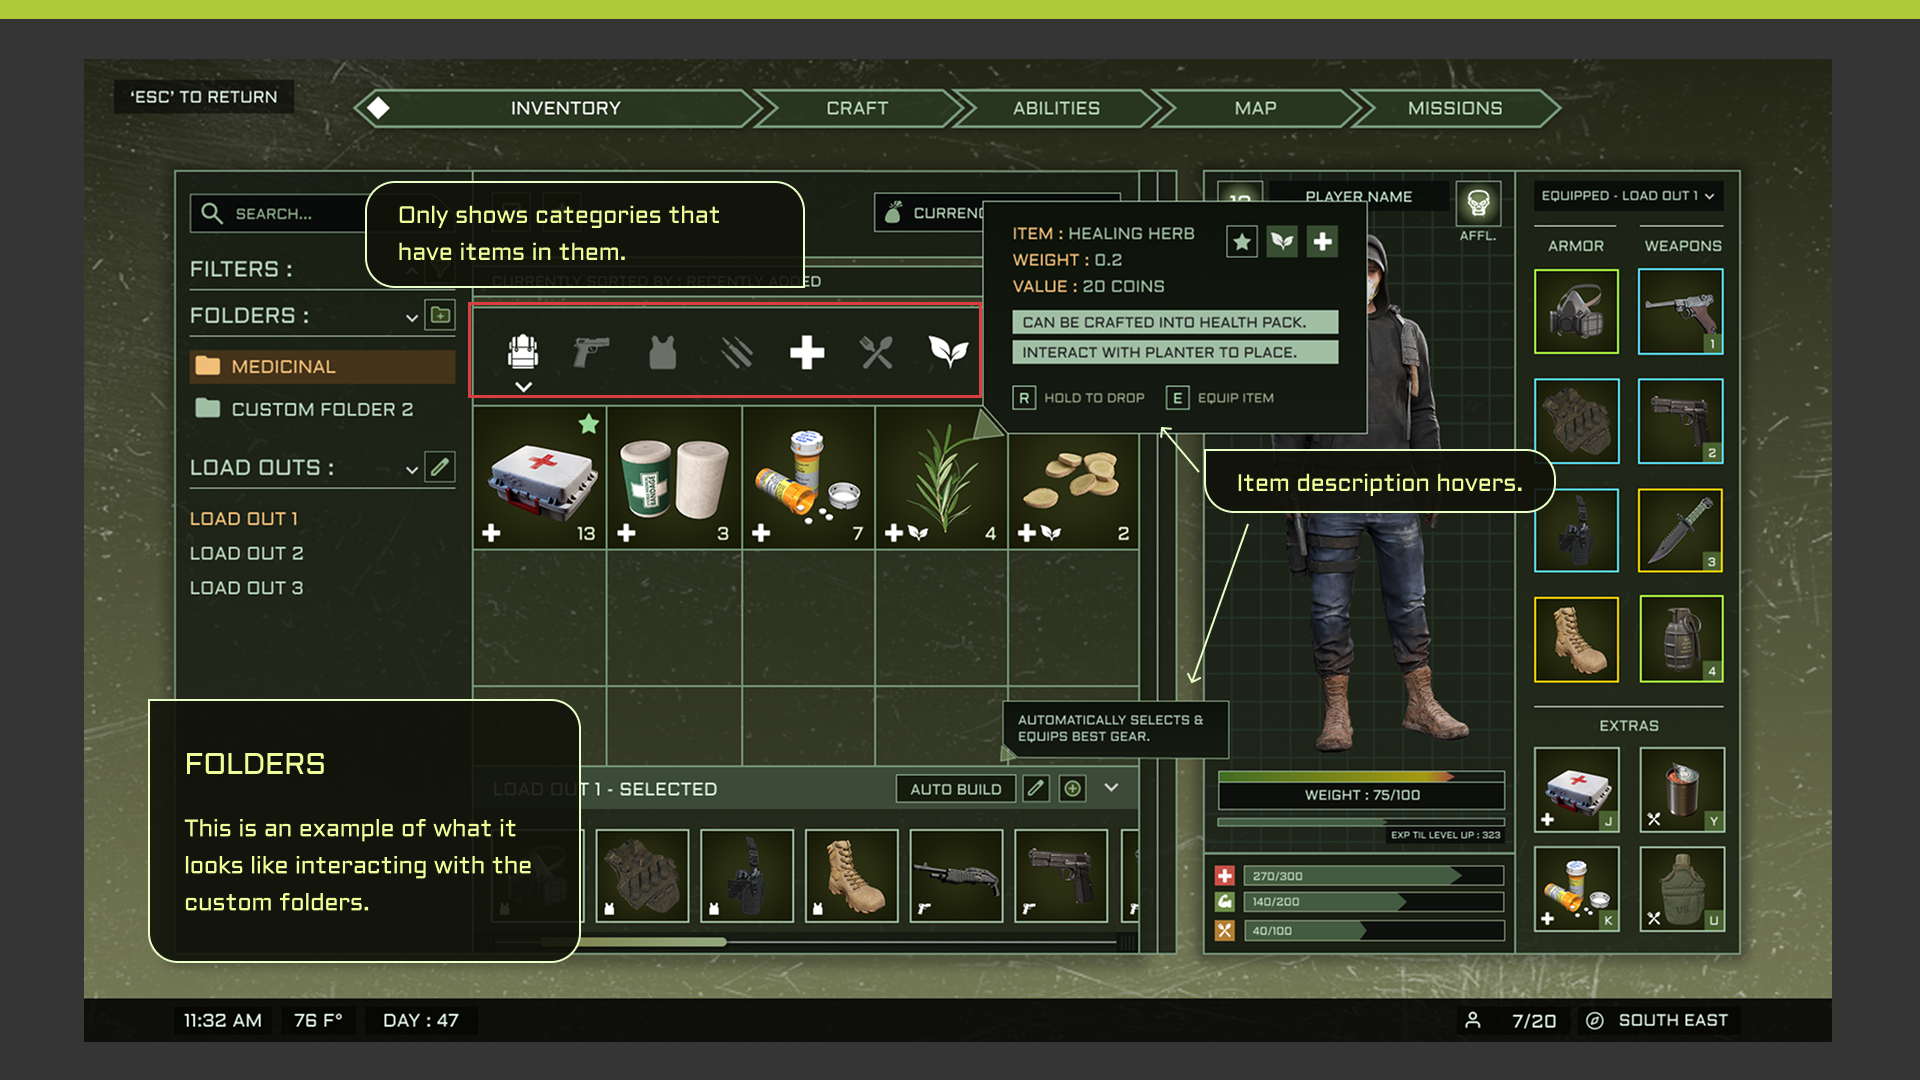This screenshot has height=1080, width=1920.
Task: Filter inventory by armor vest category
Action: click(662, 352)
